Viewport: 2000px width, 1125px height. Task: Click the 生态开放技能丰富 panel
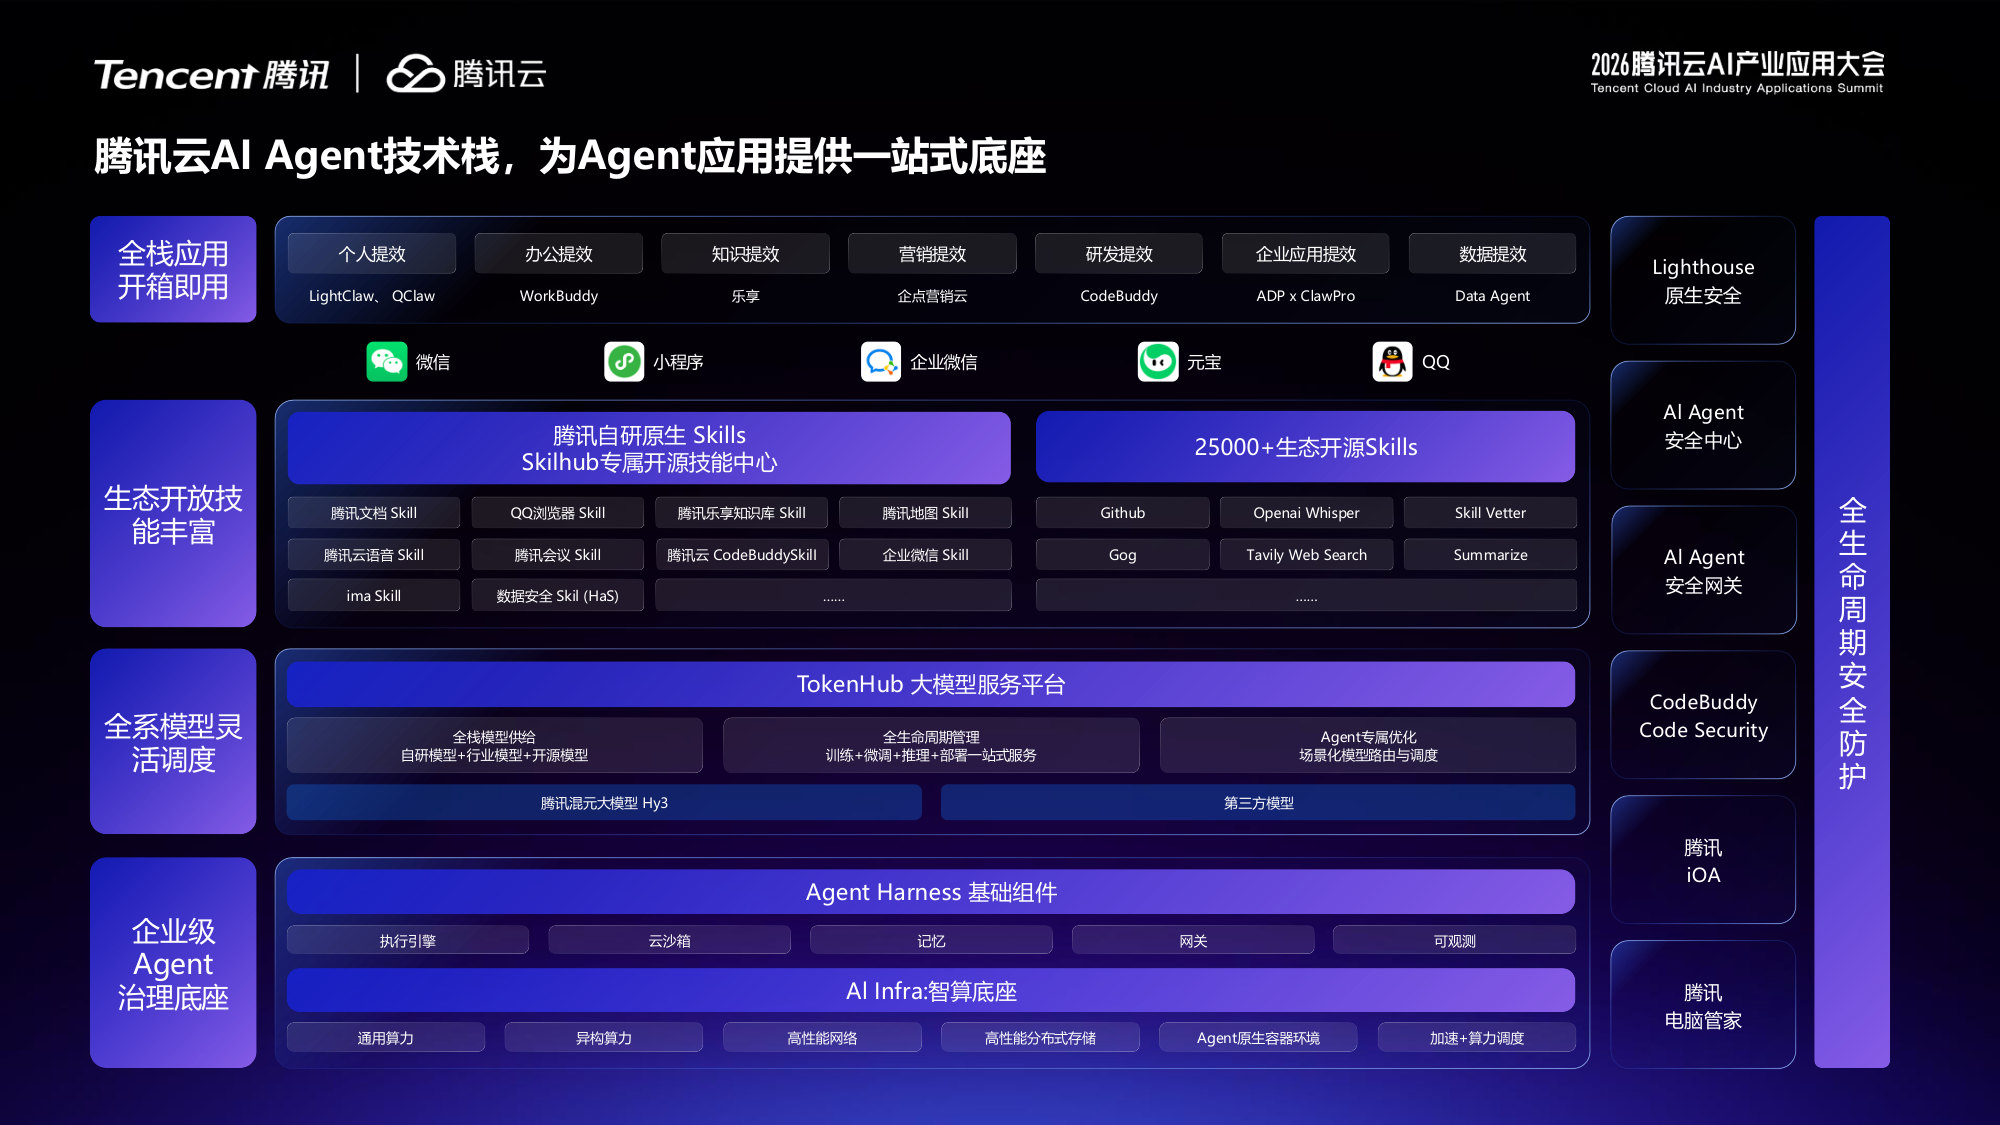pos(173,514)
